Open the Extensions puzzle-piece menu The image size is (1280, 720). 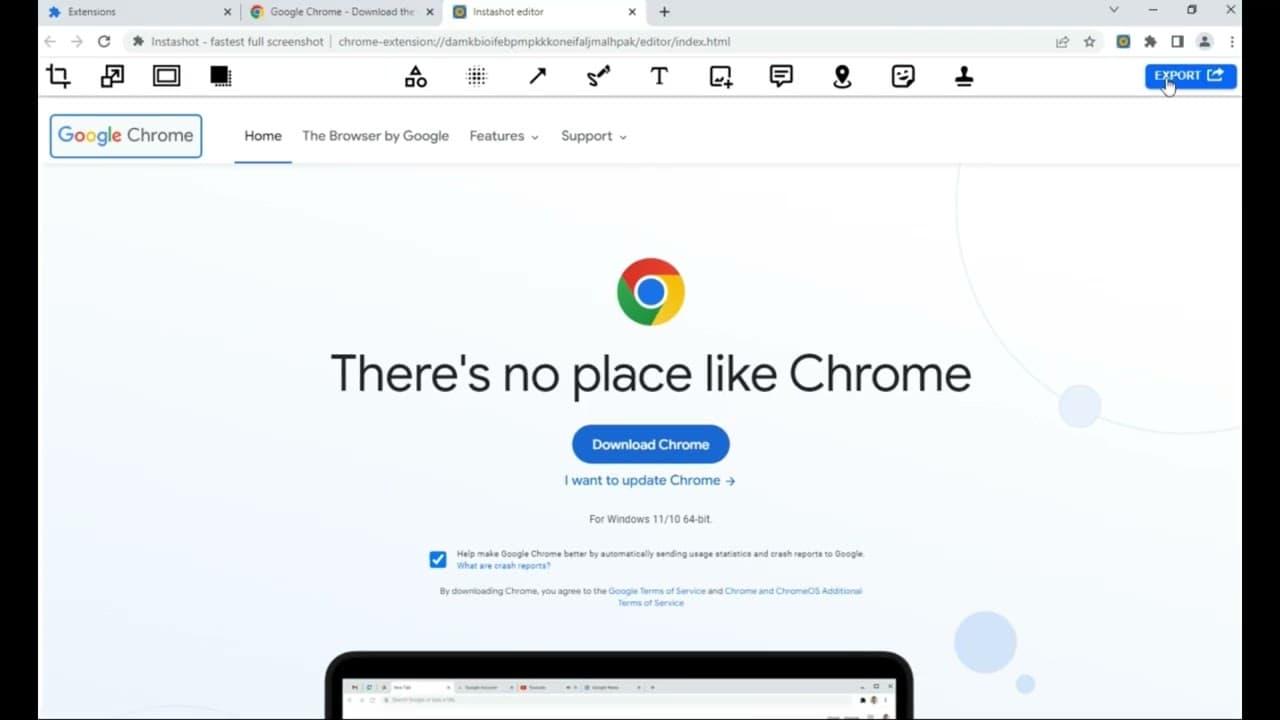[1150, 42]
